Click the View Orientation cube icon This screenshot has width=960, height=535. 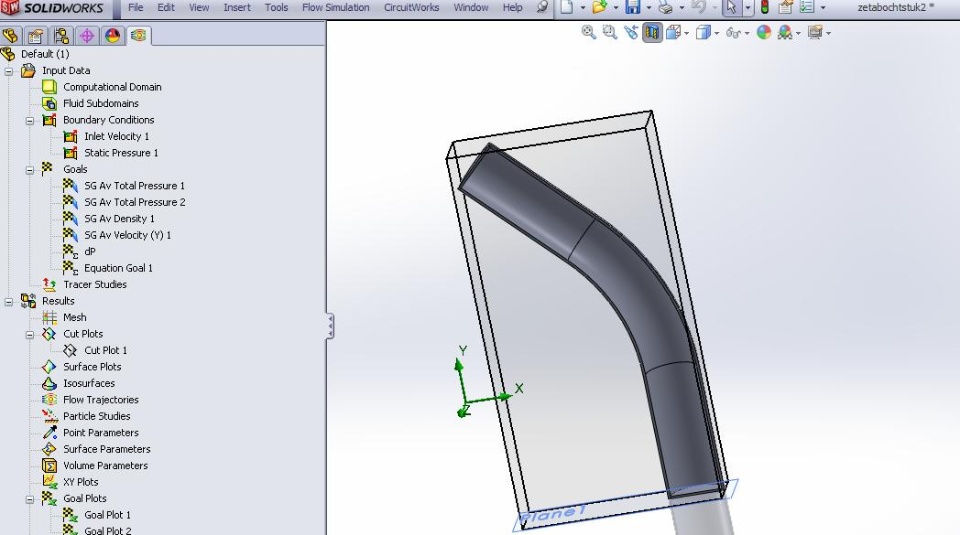[673, 32]
